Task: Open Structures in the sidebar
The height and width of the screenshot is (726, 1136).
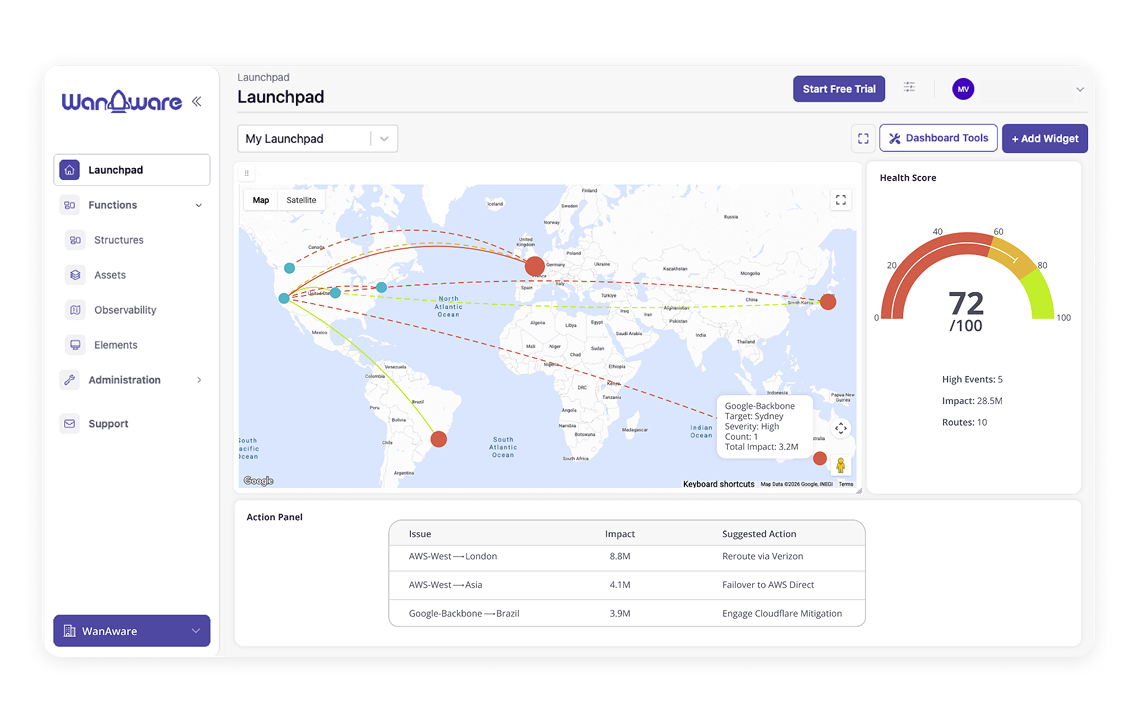Action: [119, 240]
